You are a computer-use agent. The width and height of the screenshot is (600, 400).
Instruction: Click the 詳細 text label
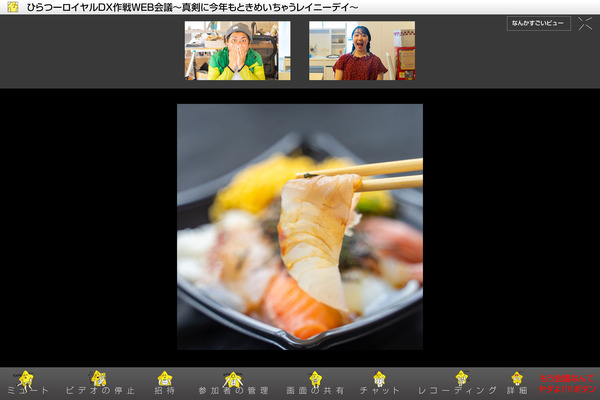[x=517, y=390]
